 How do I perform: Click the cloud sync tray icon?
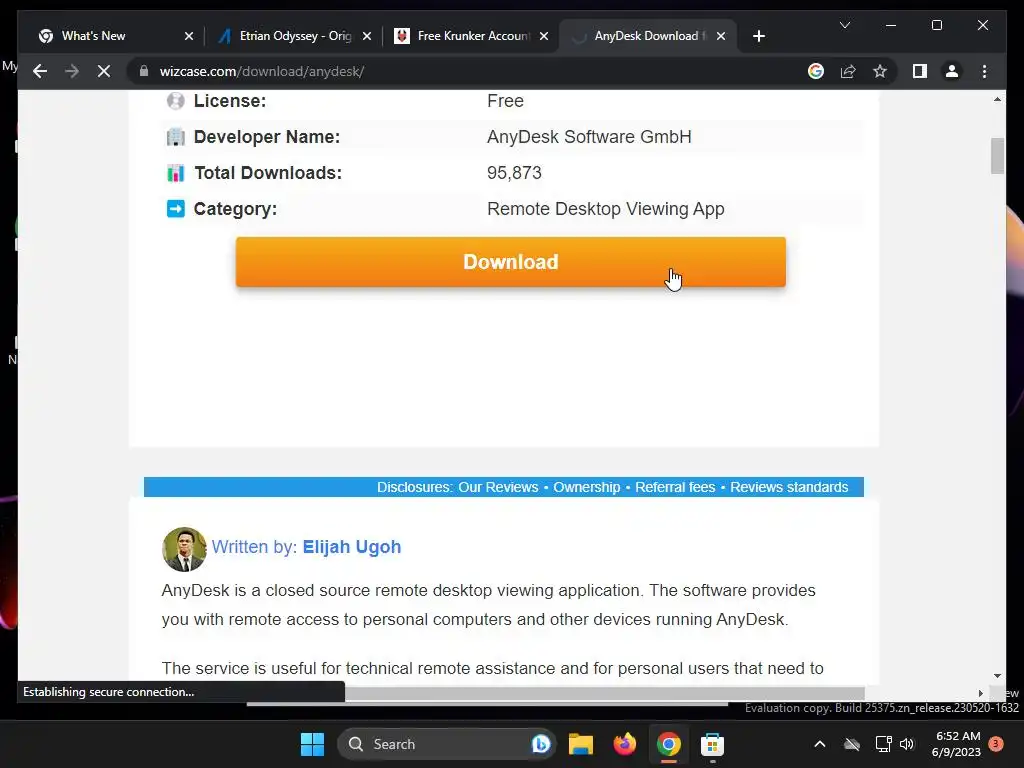(x=852, y=744)
